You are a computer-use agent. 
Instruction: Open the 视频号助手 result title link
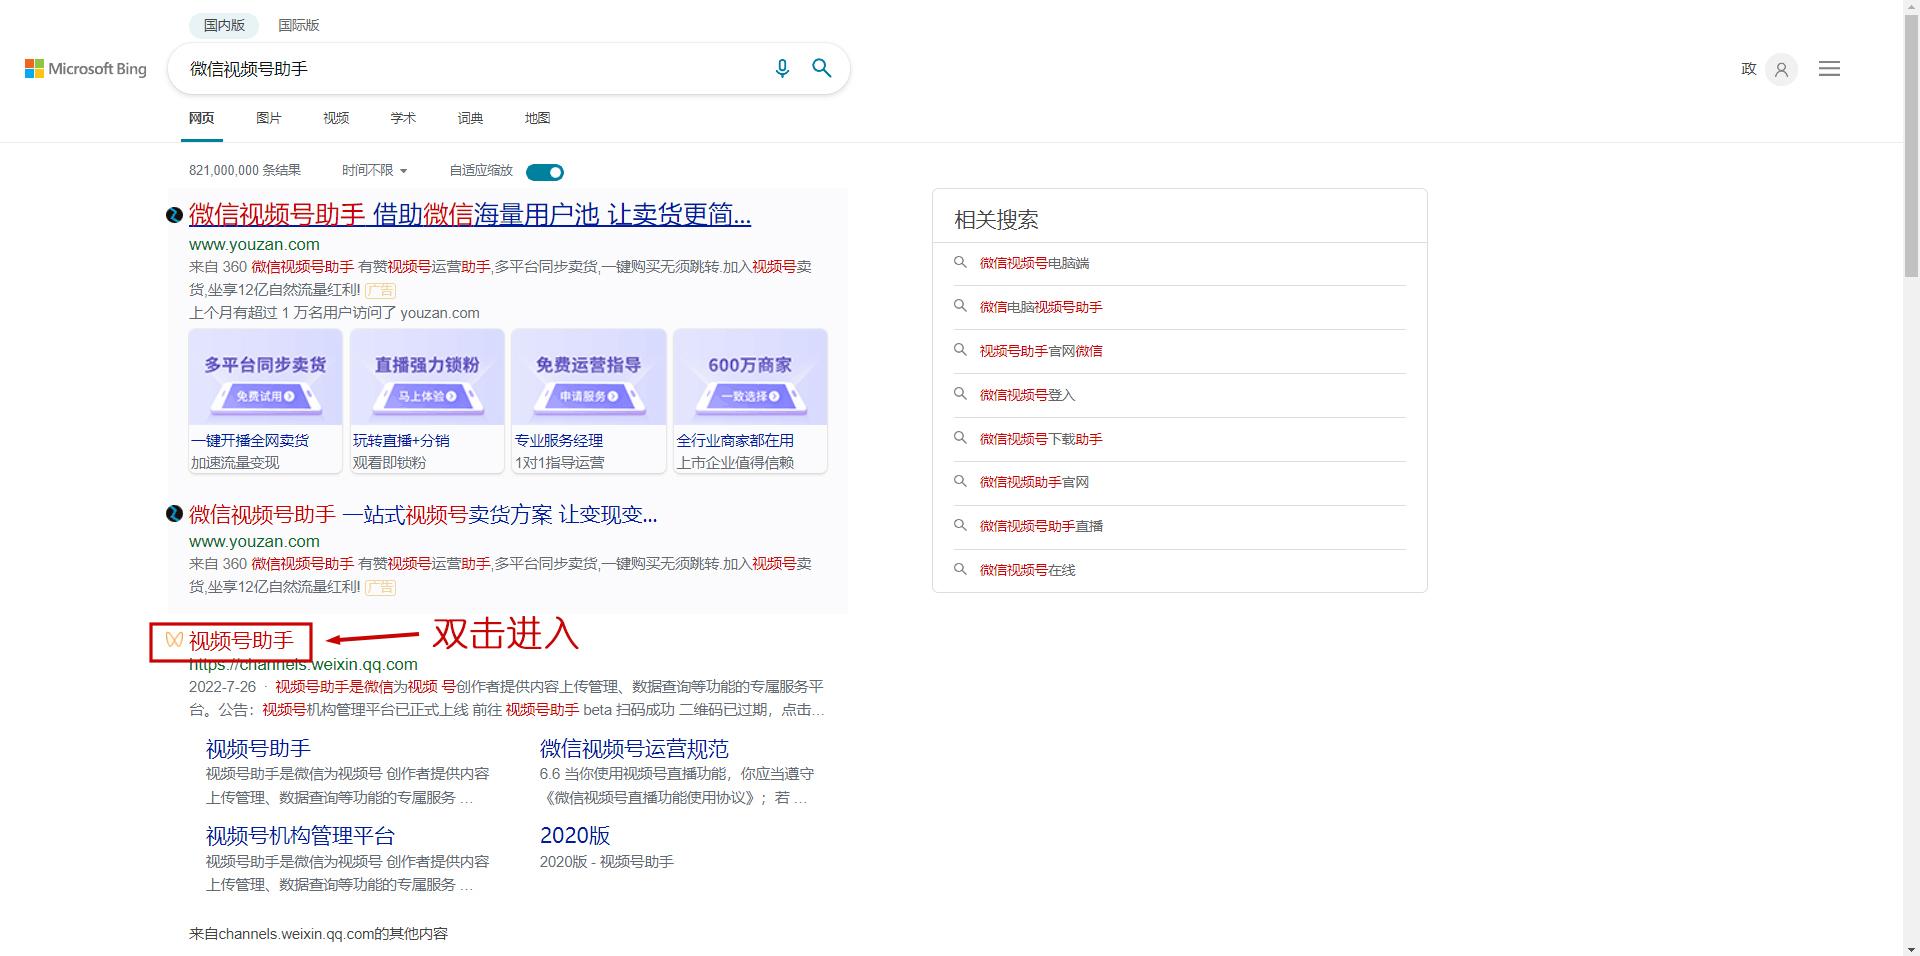241,641
